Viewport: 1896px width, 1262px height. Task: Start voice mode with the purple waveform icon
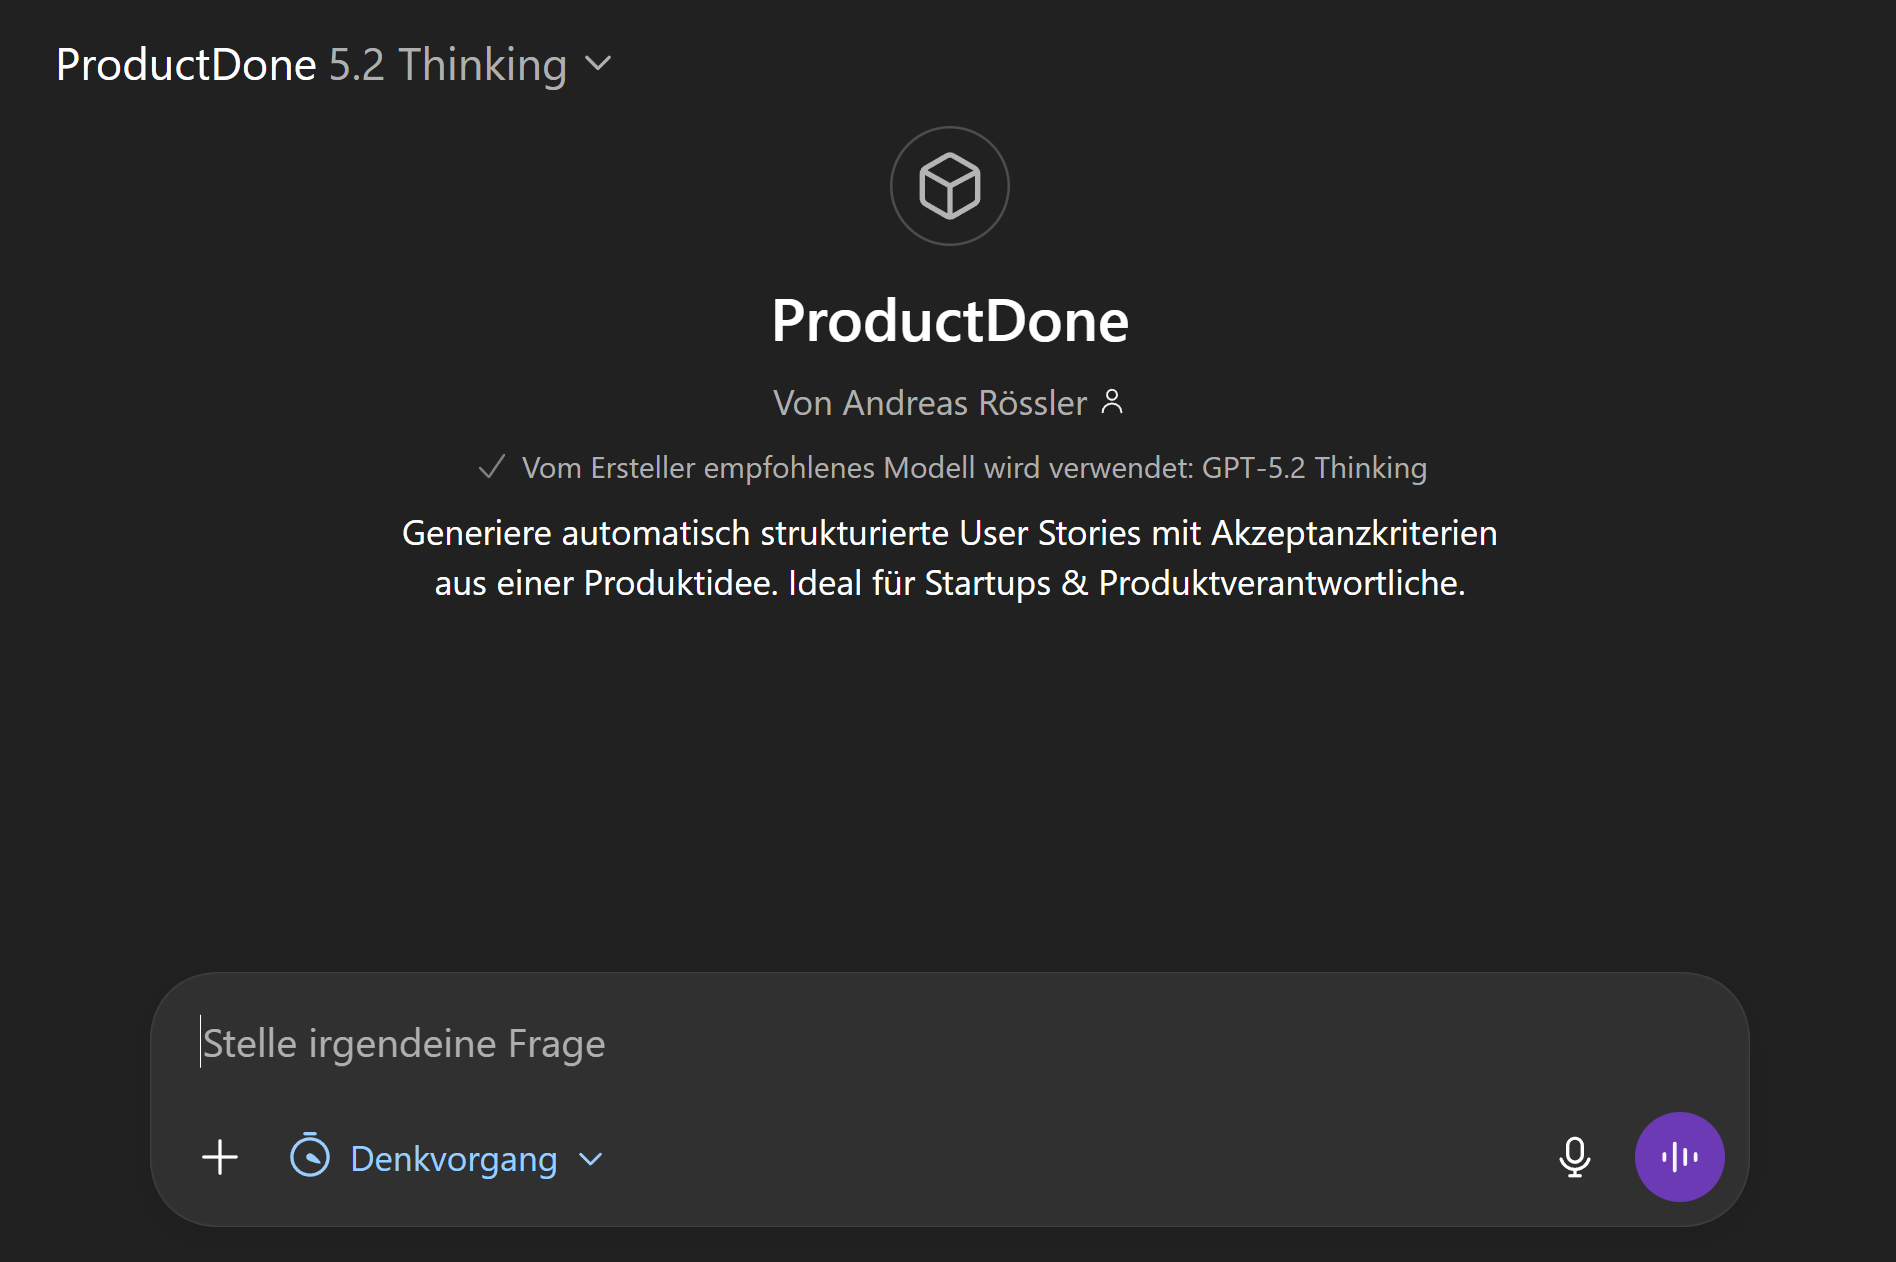(1679, 1157)
